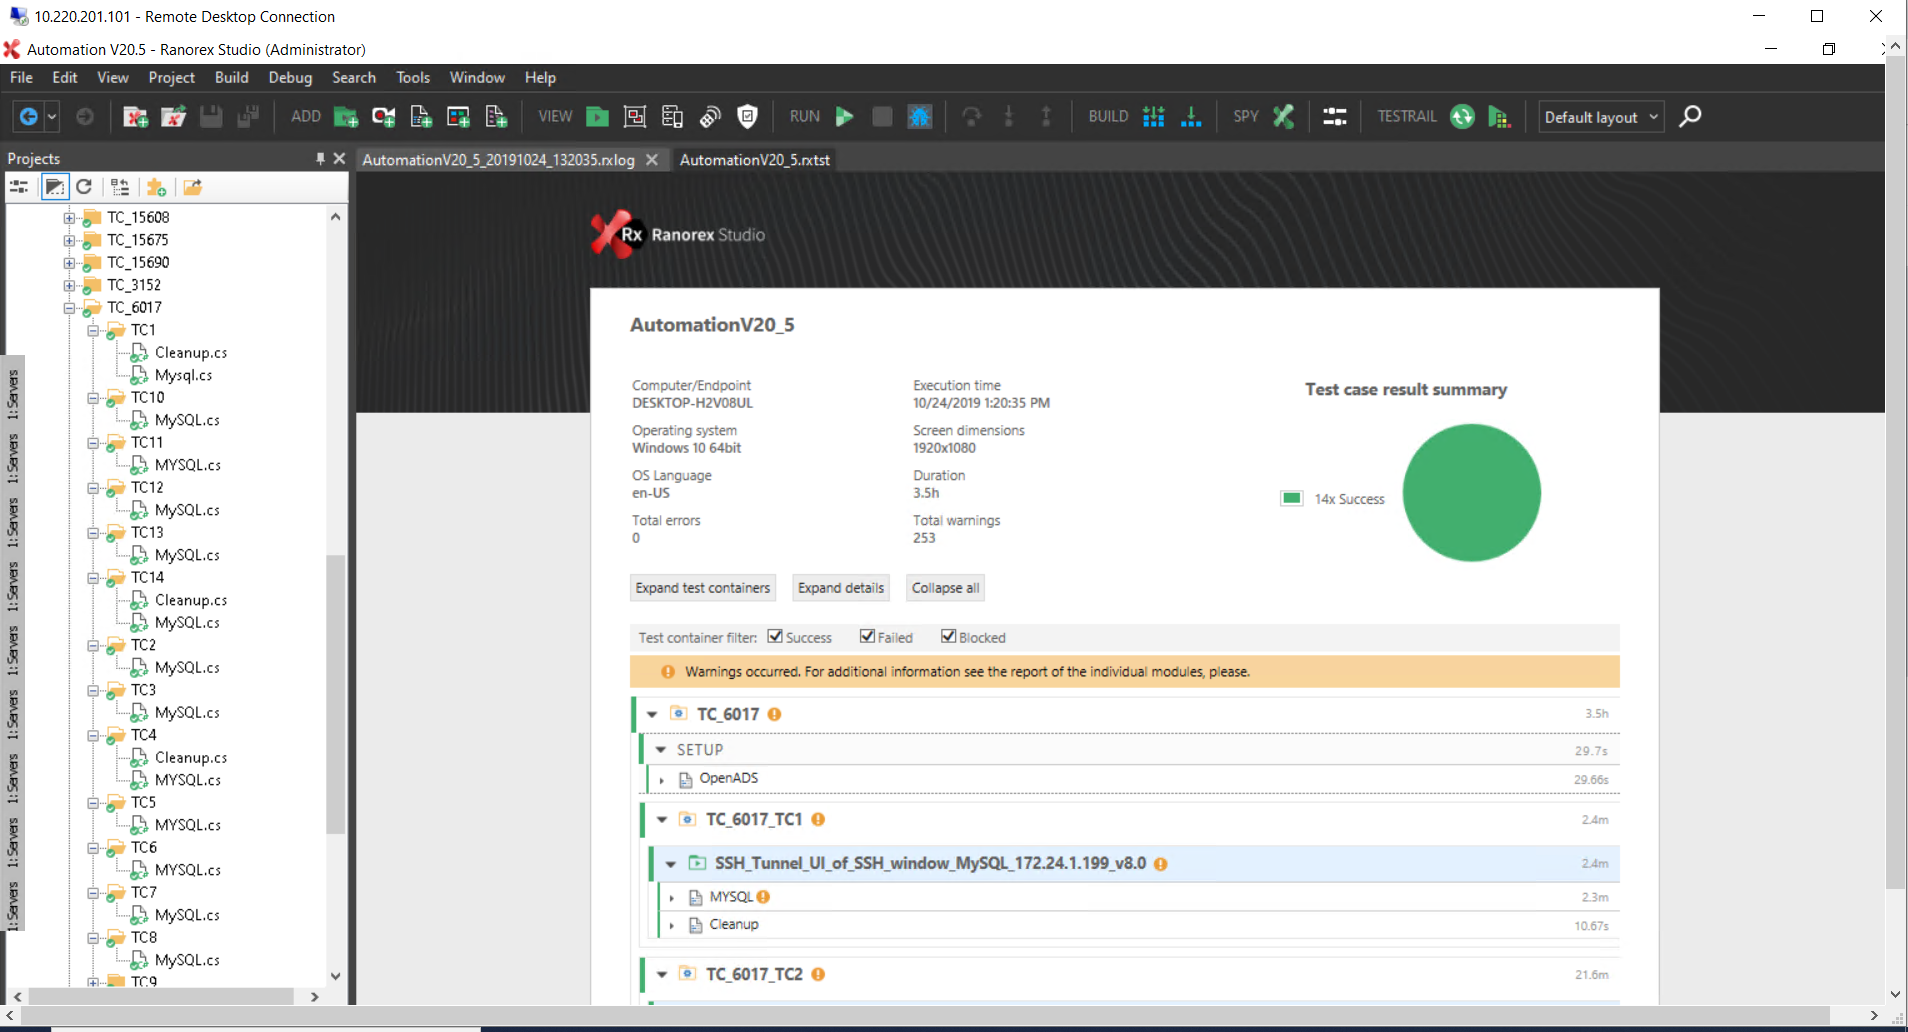The height and width of the screenshot is (1032, 1908).
Task: Click the Projects tree vertical scrollbar thumb
Action: coord(336,693)
